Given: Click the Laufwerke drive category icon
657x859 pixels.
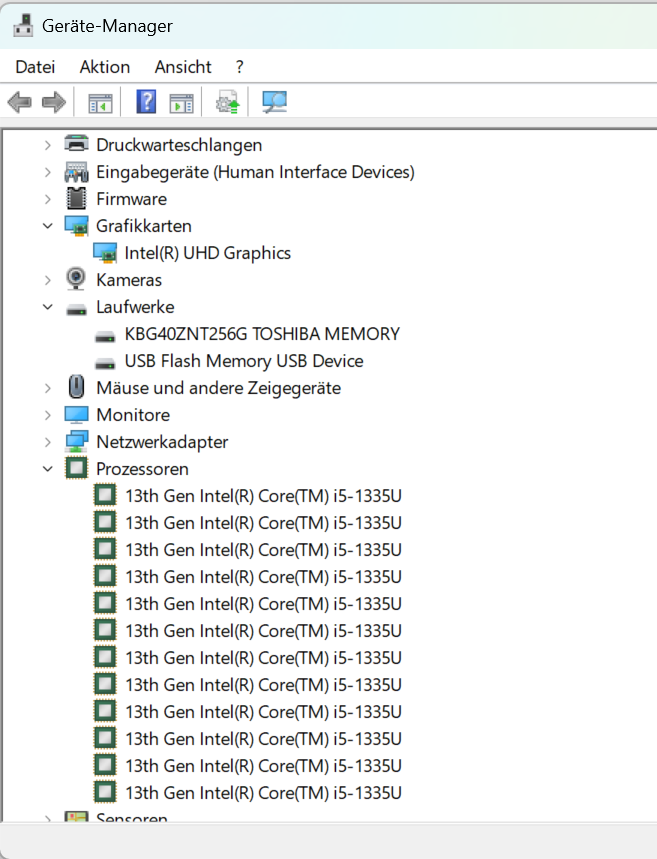Looking at the screenshot, I should click(x=76, y=310).
